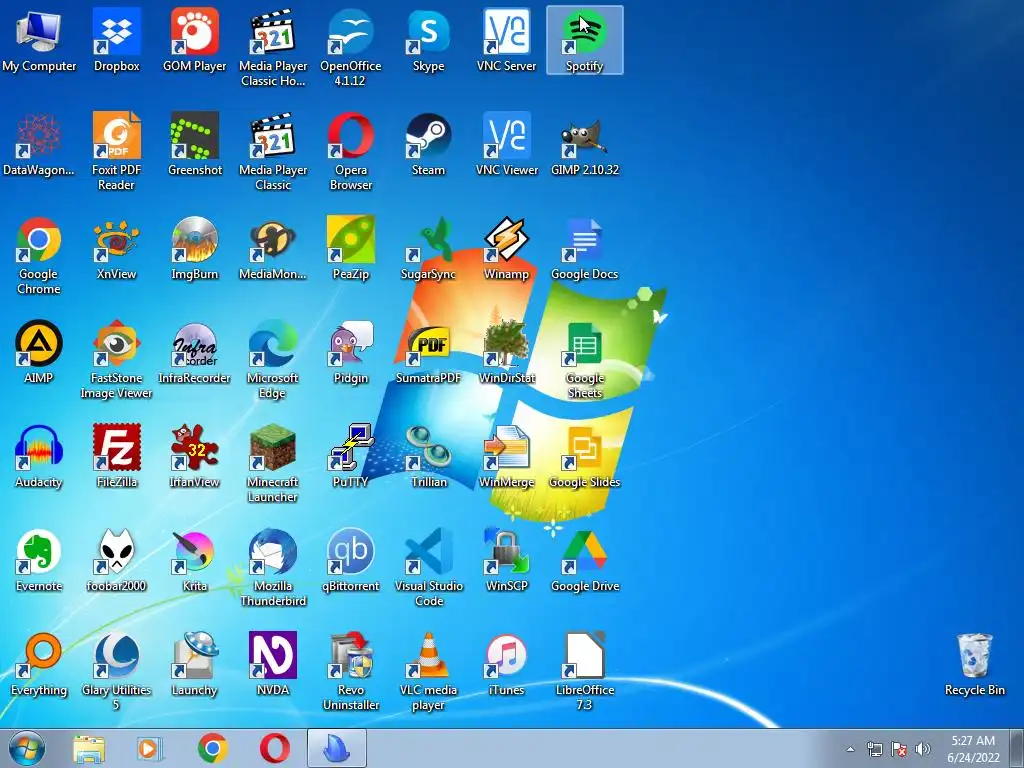Image resolution: width=1024 pixels, height=768 pixels.
Task: Select the OpenOffice 4.1.12 shortcut
Action: point(351,48)
